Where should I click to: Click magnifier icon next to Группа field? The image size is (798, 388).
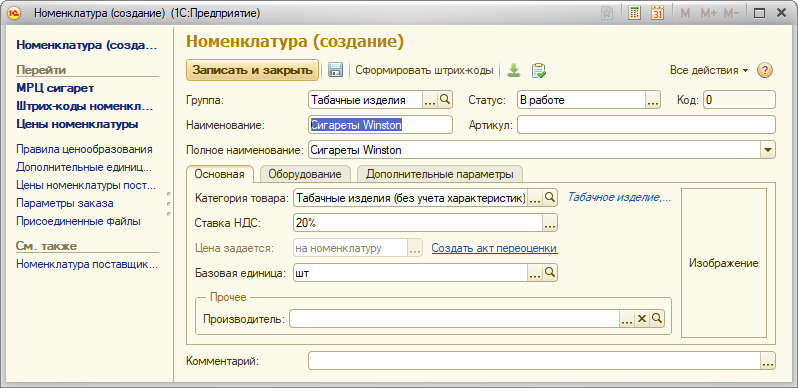(445, 100)
